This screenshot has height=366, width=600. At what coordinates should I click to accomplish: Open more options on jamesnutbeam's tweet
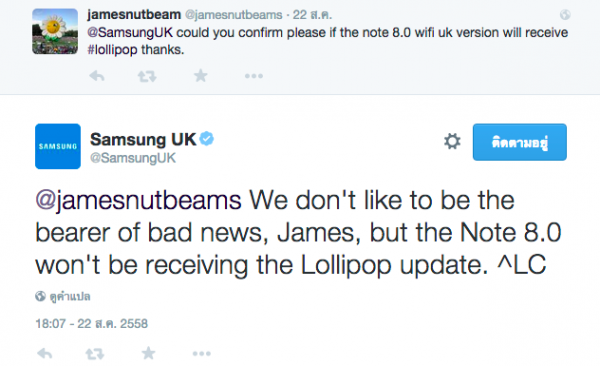[x=254, y=76]
